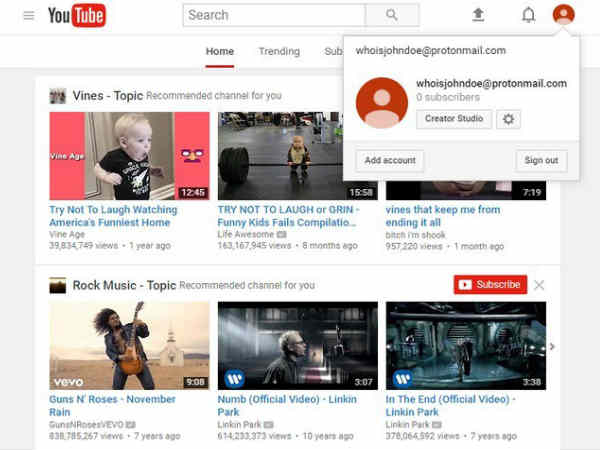600x450 pixels.
Task: Click the Rock Music Topic channel icon
Action: point(57,285)
